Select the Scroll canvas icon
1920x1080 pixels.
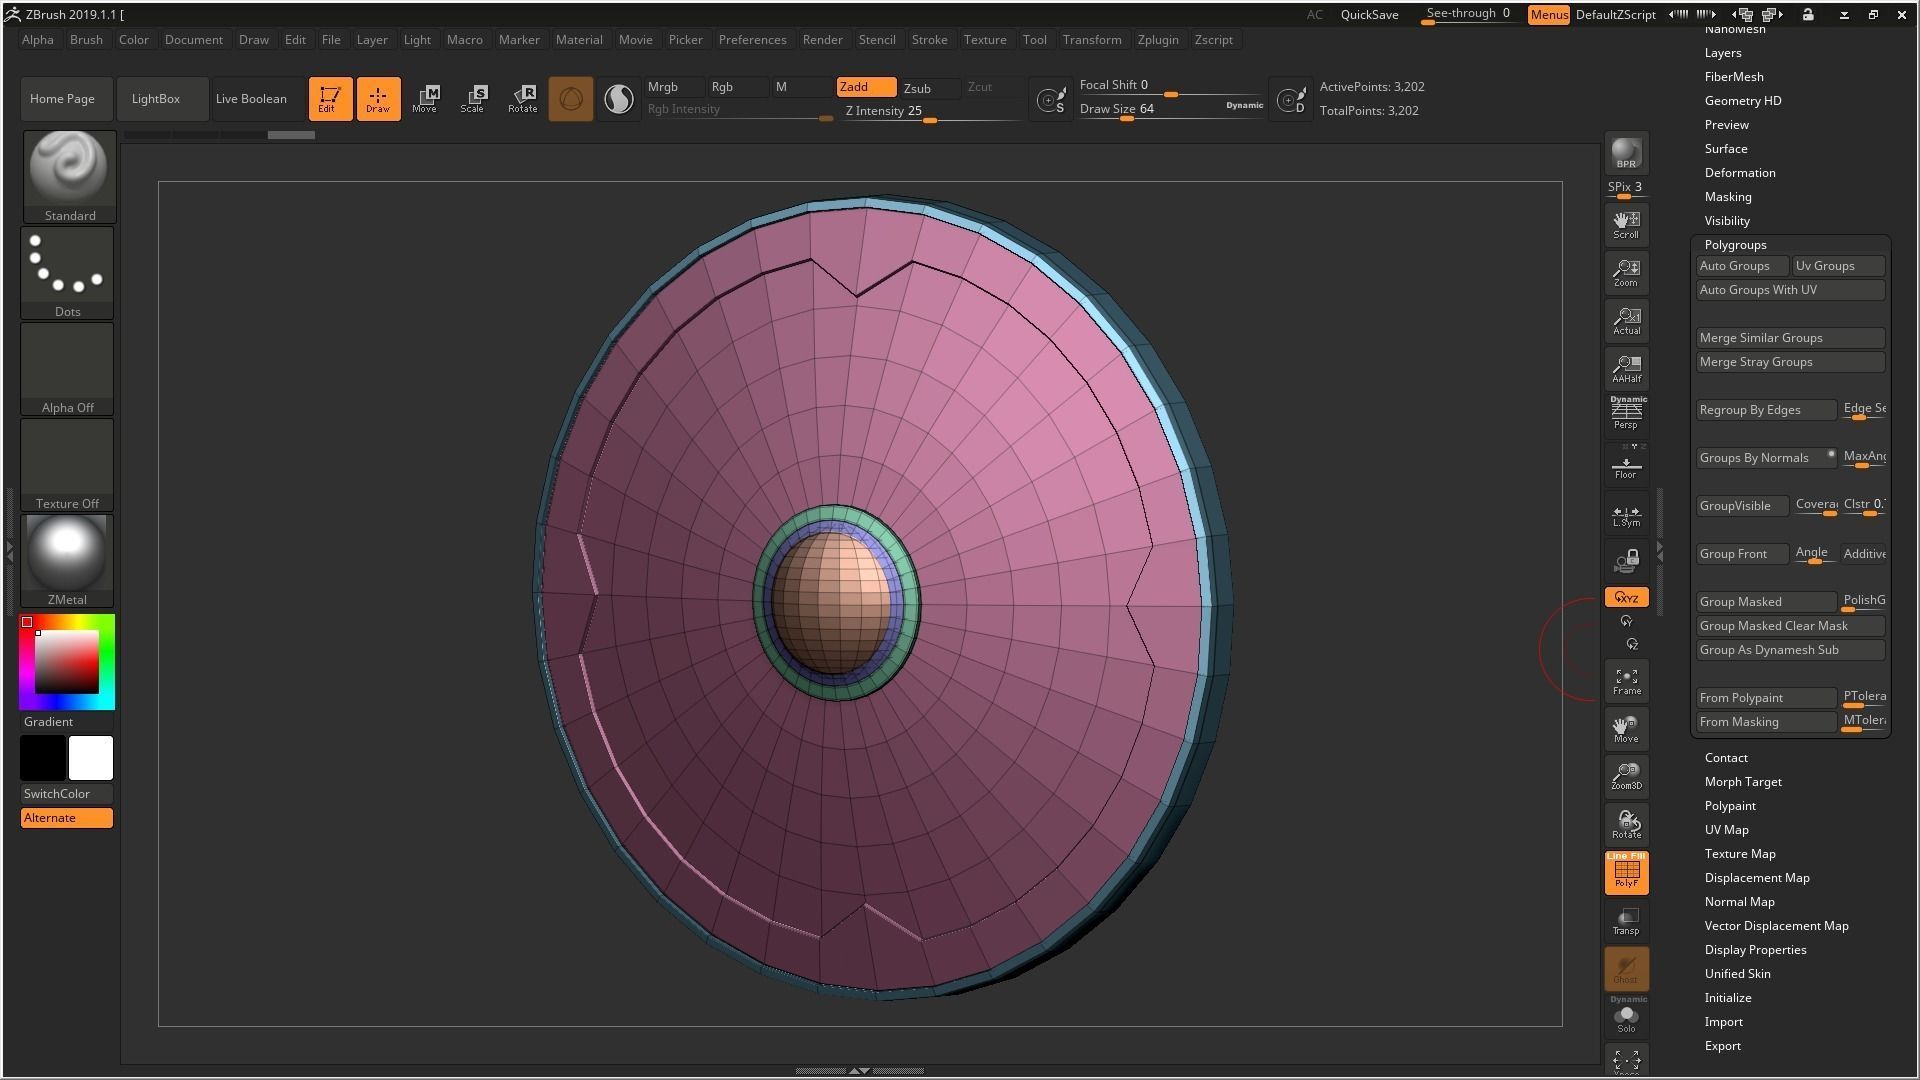1626,224
